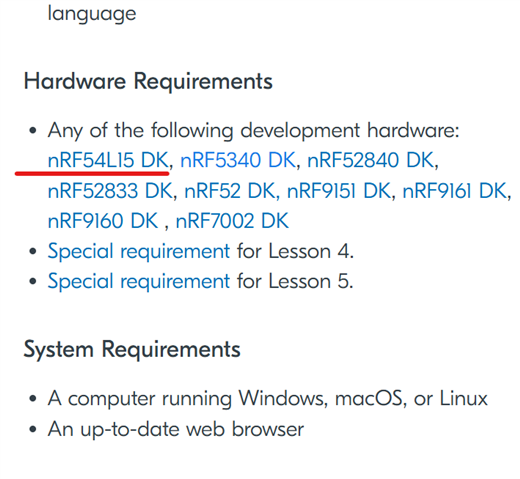Click the 'An up-to-date web browser' item
520x479 pixels.
pos(176,429)
